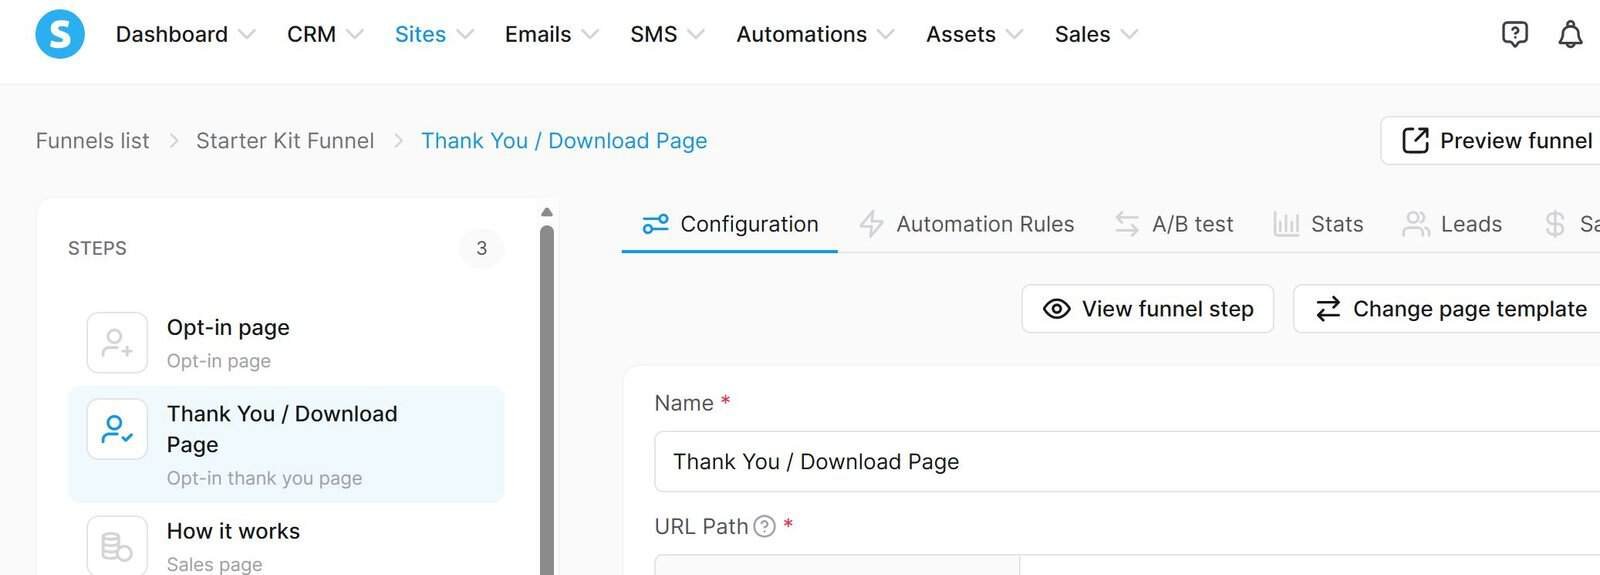Expand the Sales menu chevron

pyautogui.click(x=1129, y=35)
